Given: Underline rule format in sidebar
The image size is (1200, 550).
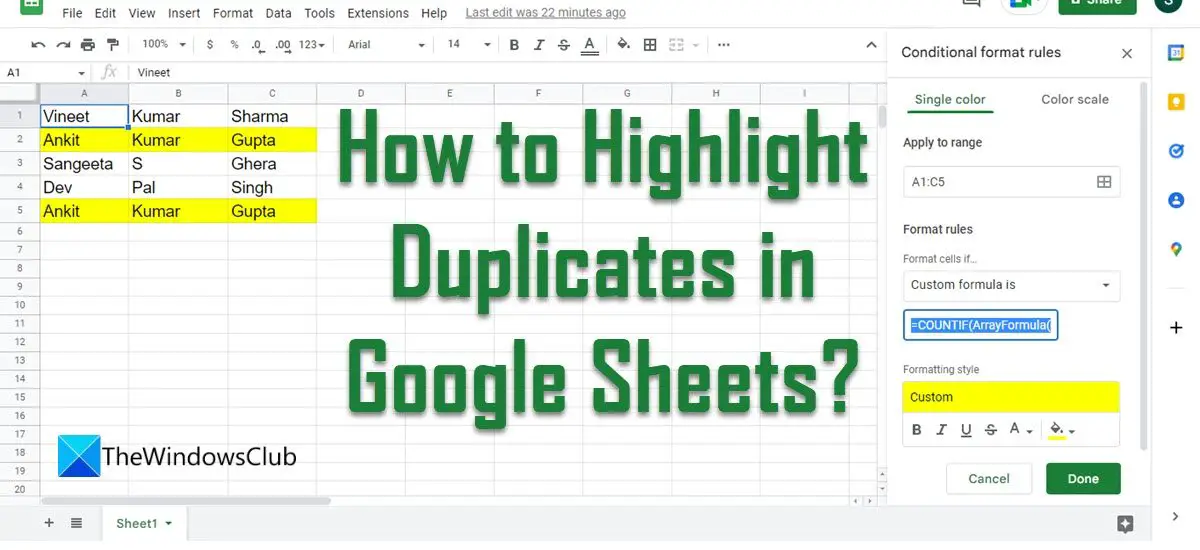Looking at the screenshot, I should [966, 430].
